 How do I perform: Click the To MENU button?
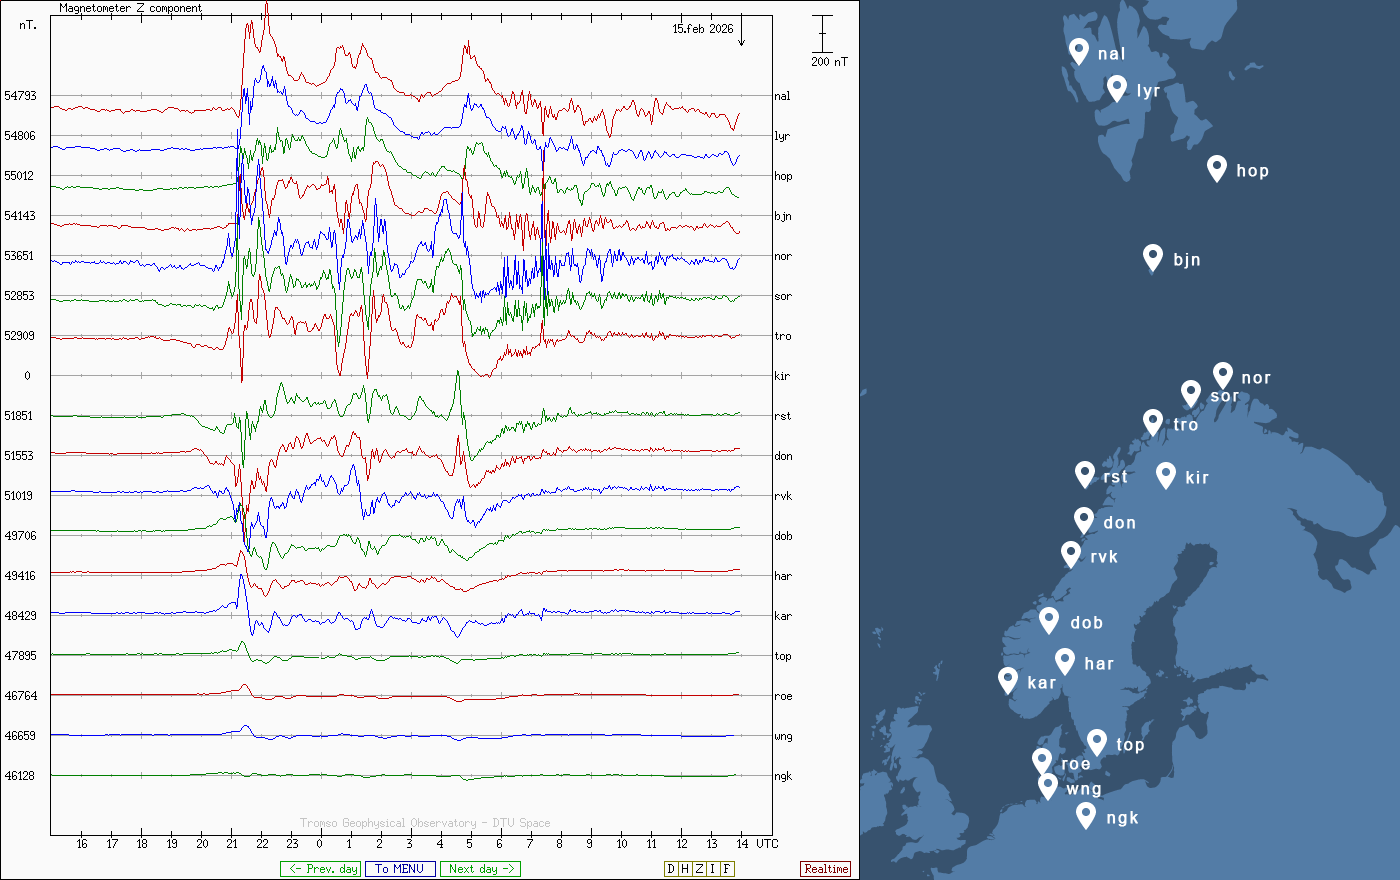(x=400, y=869)
